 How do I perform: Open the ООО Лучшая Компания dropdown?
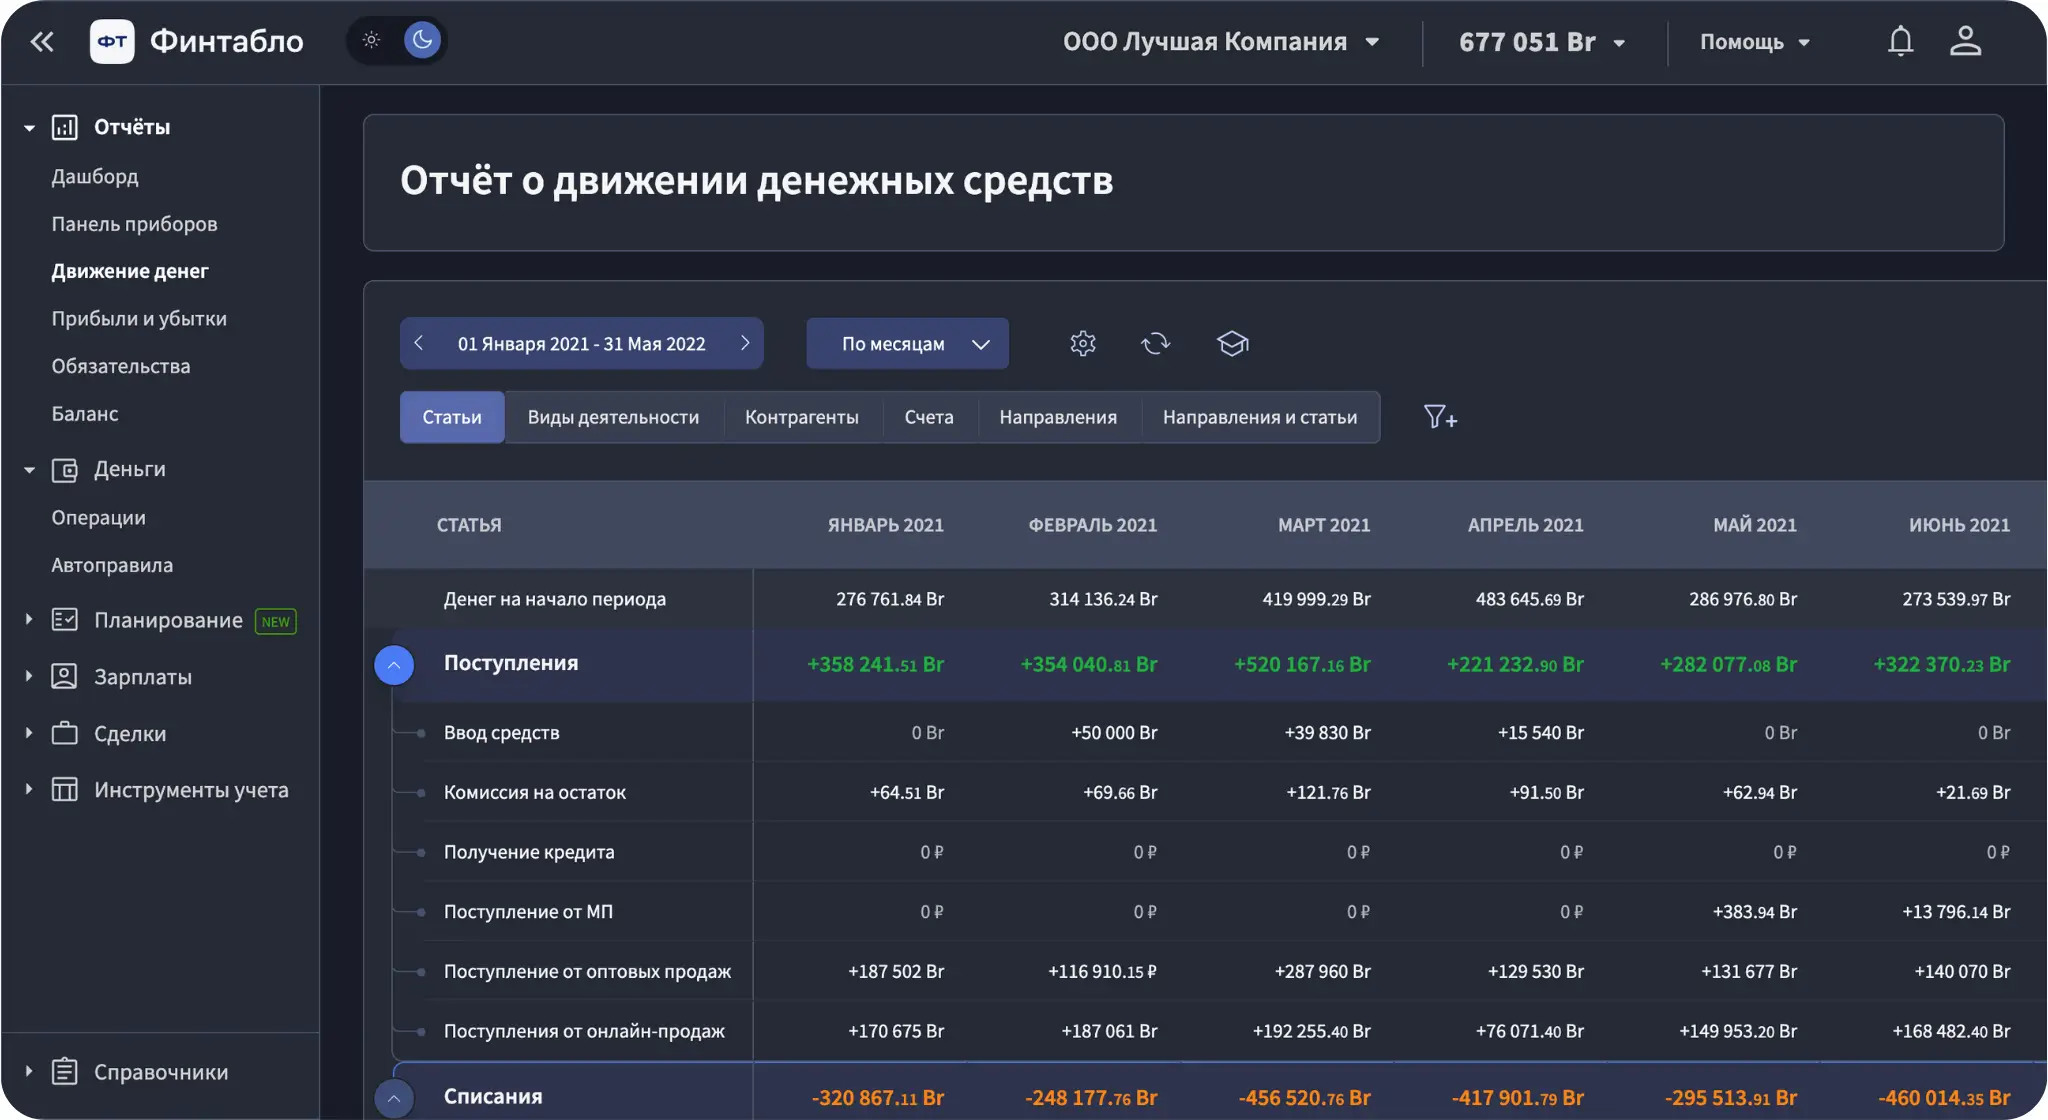1221,42
